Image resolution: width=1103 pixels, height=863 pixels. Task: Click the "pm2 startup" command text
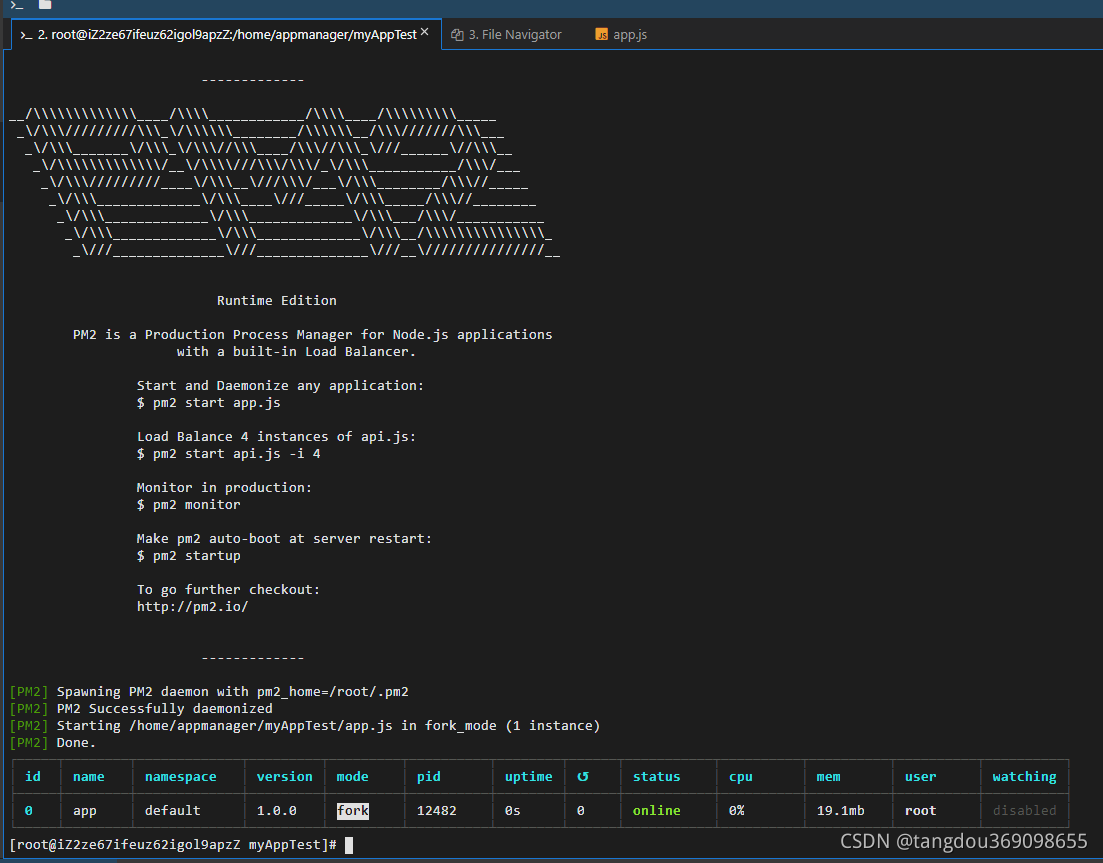(196, 556)
